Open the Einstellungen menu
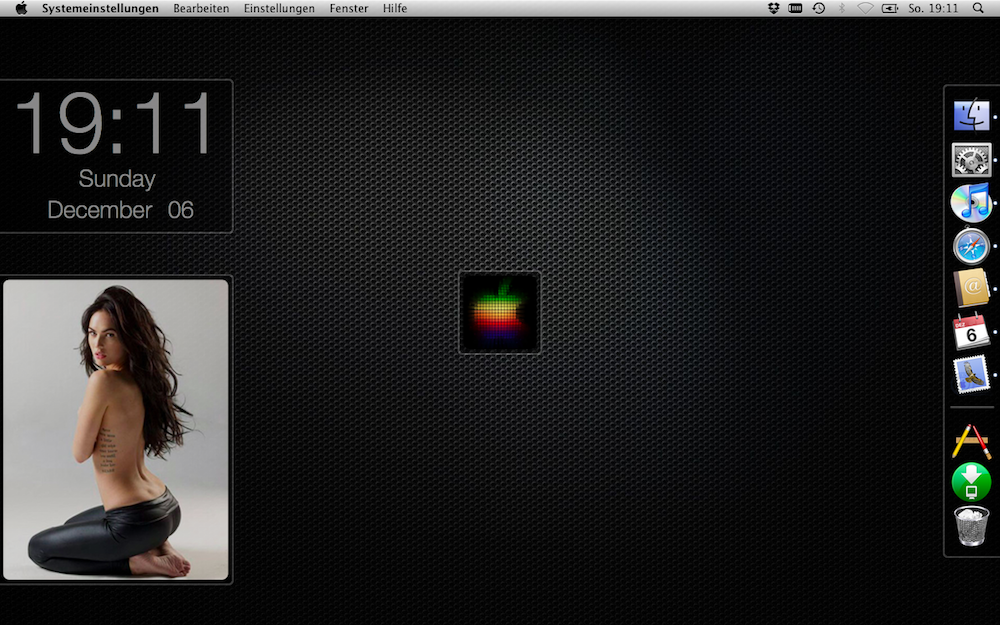Viewport: 1000px width, 625px height. 279,8
